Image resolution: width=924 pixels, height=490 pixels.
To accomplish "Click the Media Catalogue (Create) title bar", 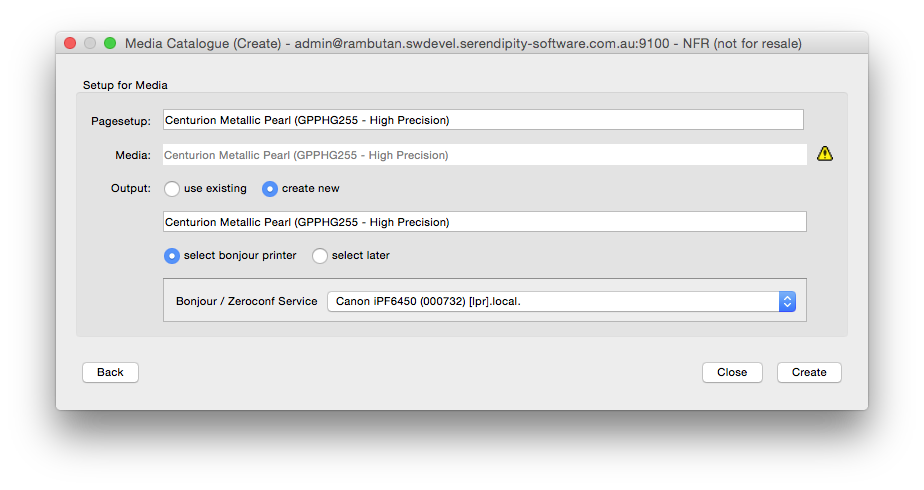I will pos(462,43).
